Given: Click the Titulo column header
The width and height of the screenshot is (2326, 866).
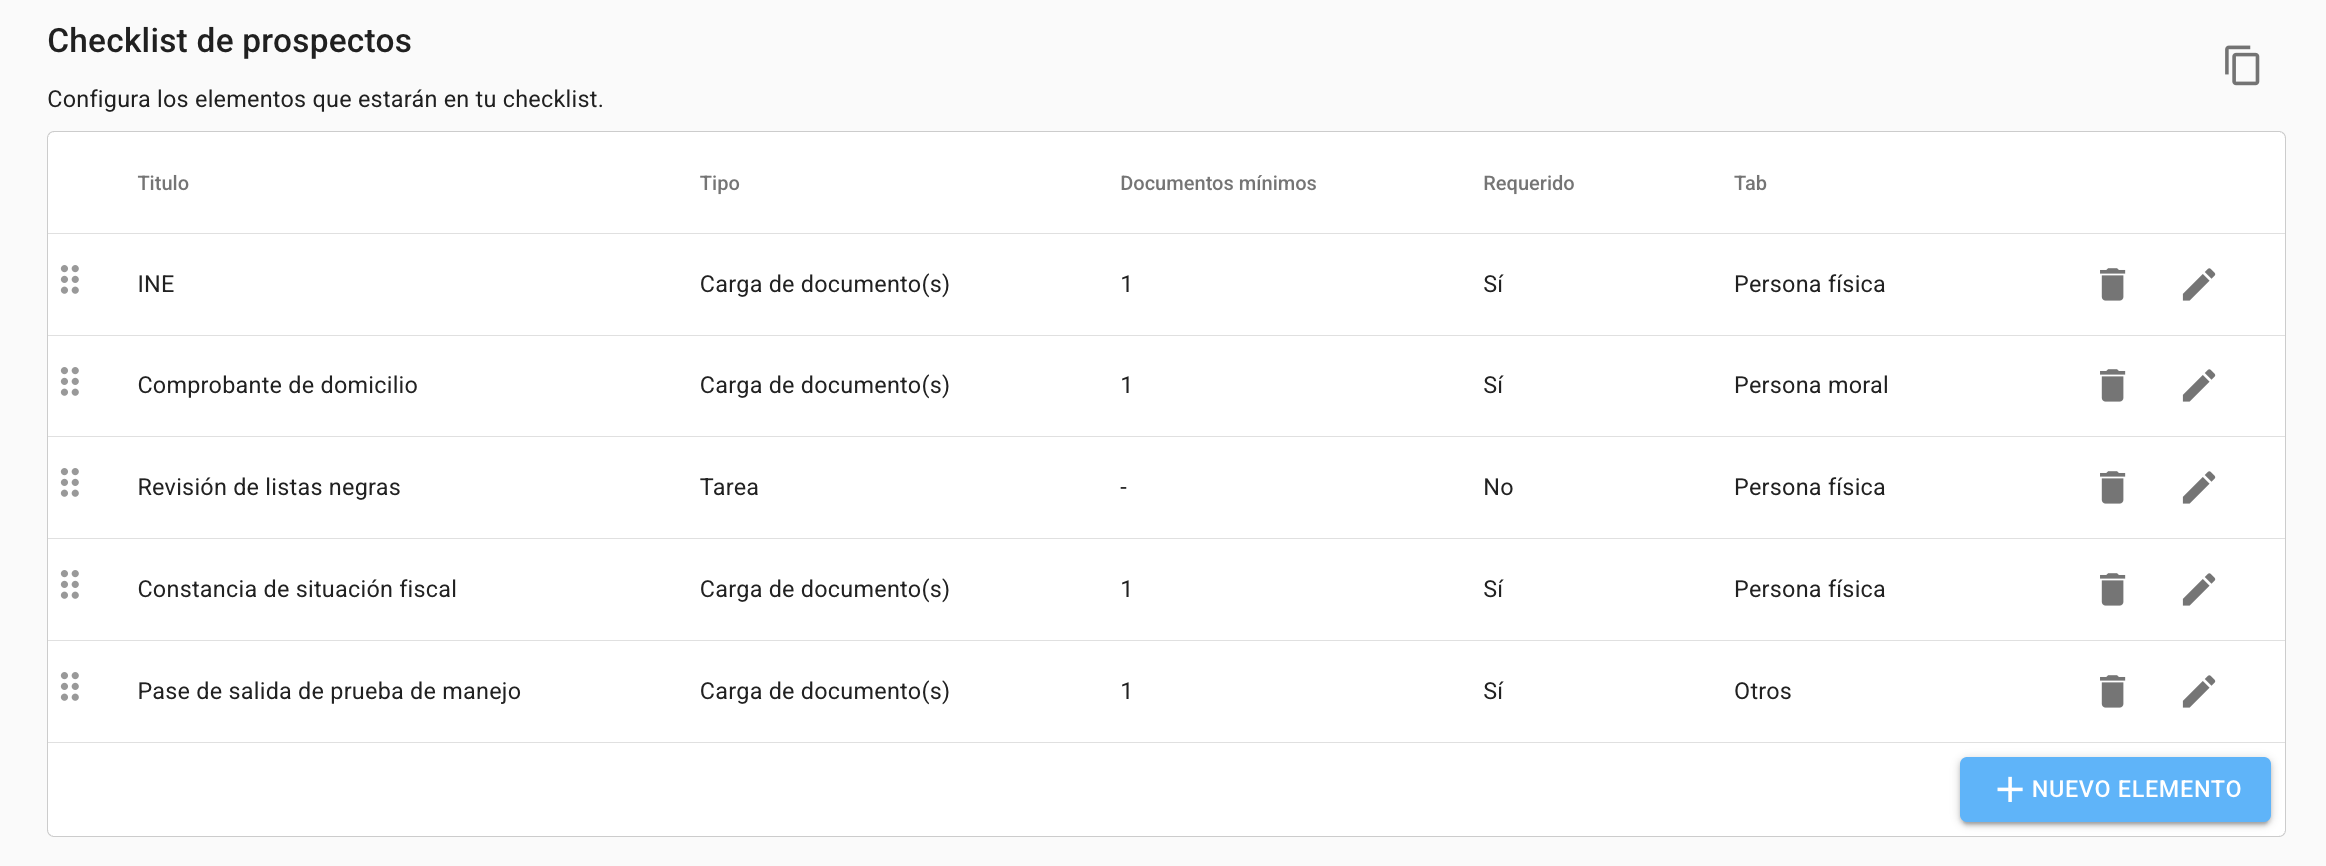Looking at the screenshot, I should point(163,183).
